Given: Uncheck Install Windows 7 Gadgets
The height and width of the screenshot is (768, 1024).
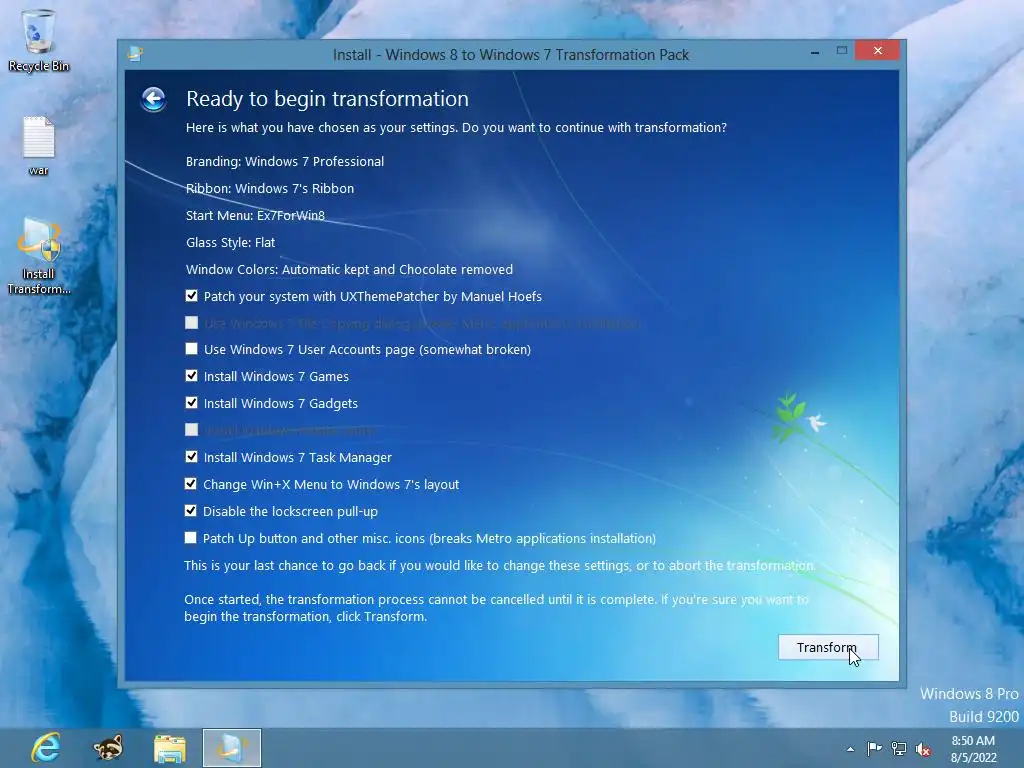Looking at the screenshot, I should click(x=191, y=402).
